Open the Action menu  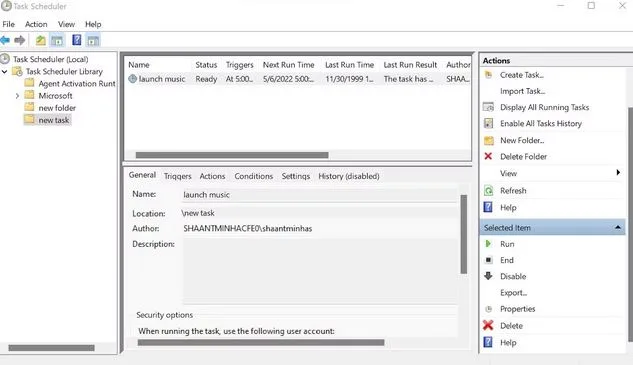[x=36, y=24]
